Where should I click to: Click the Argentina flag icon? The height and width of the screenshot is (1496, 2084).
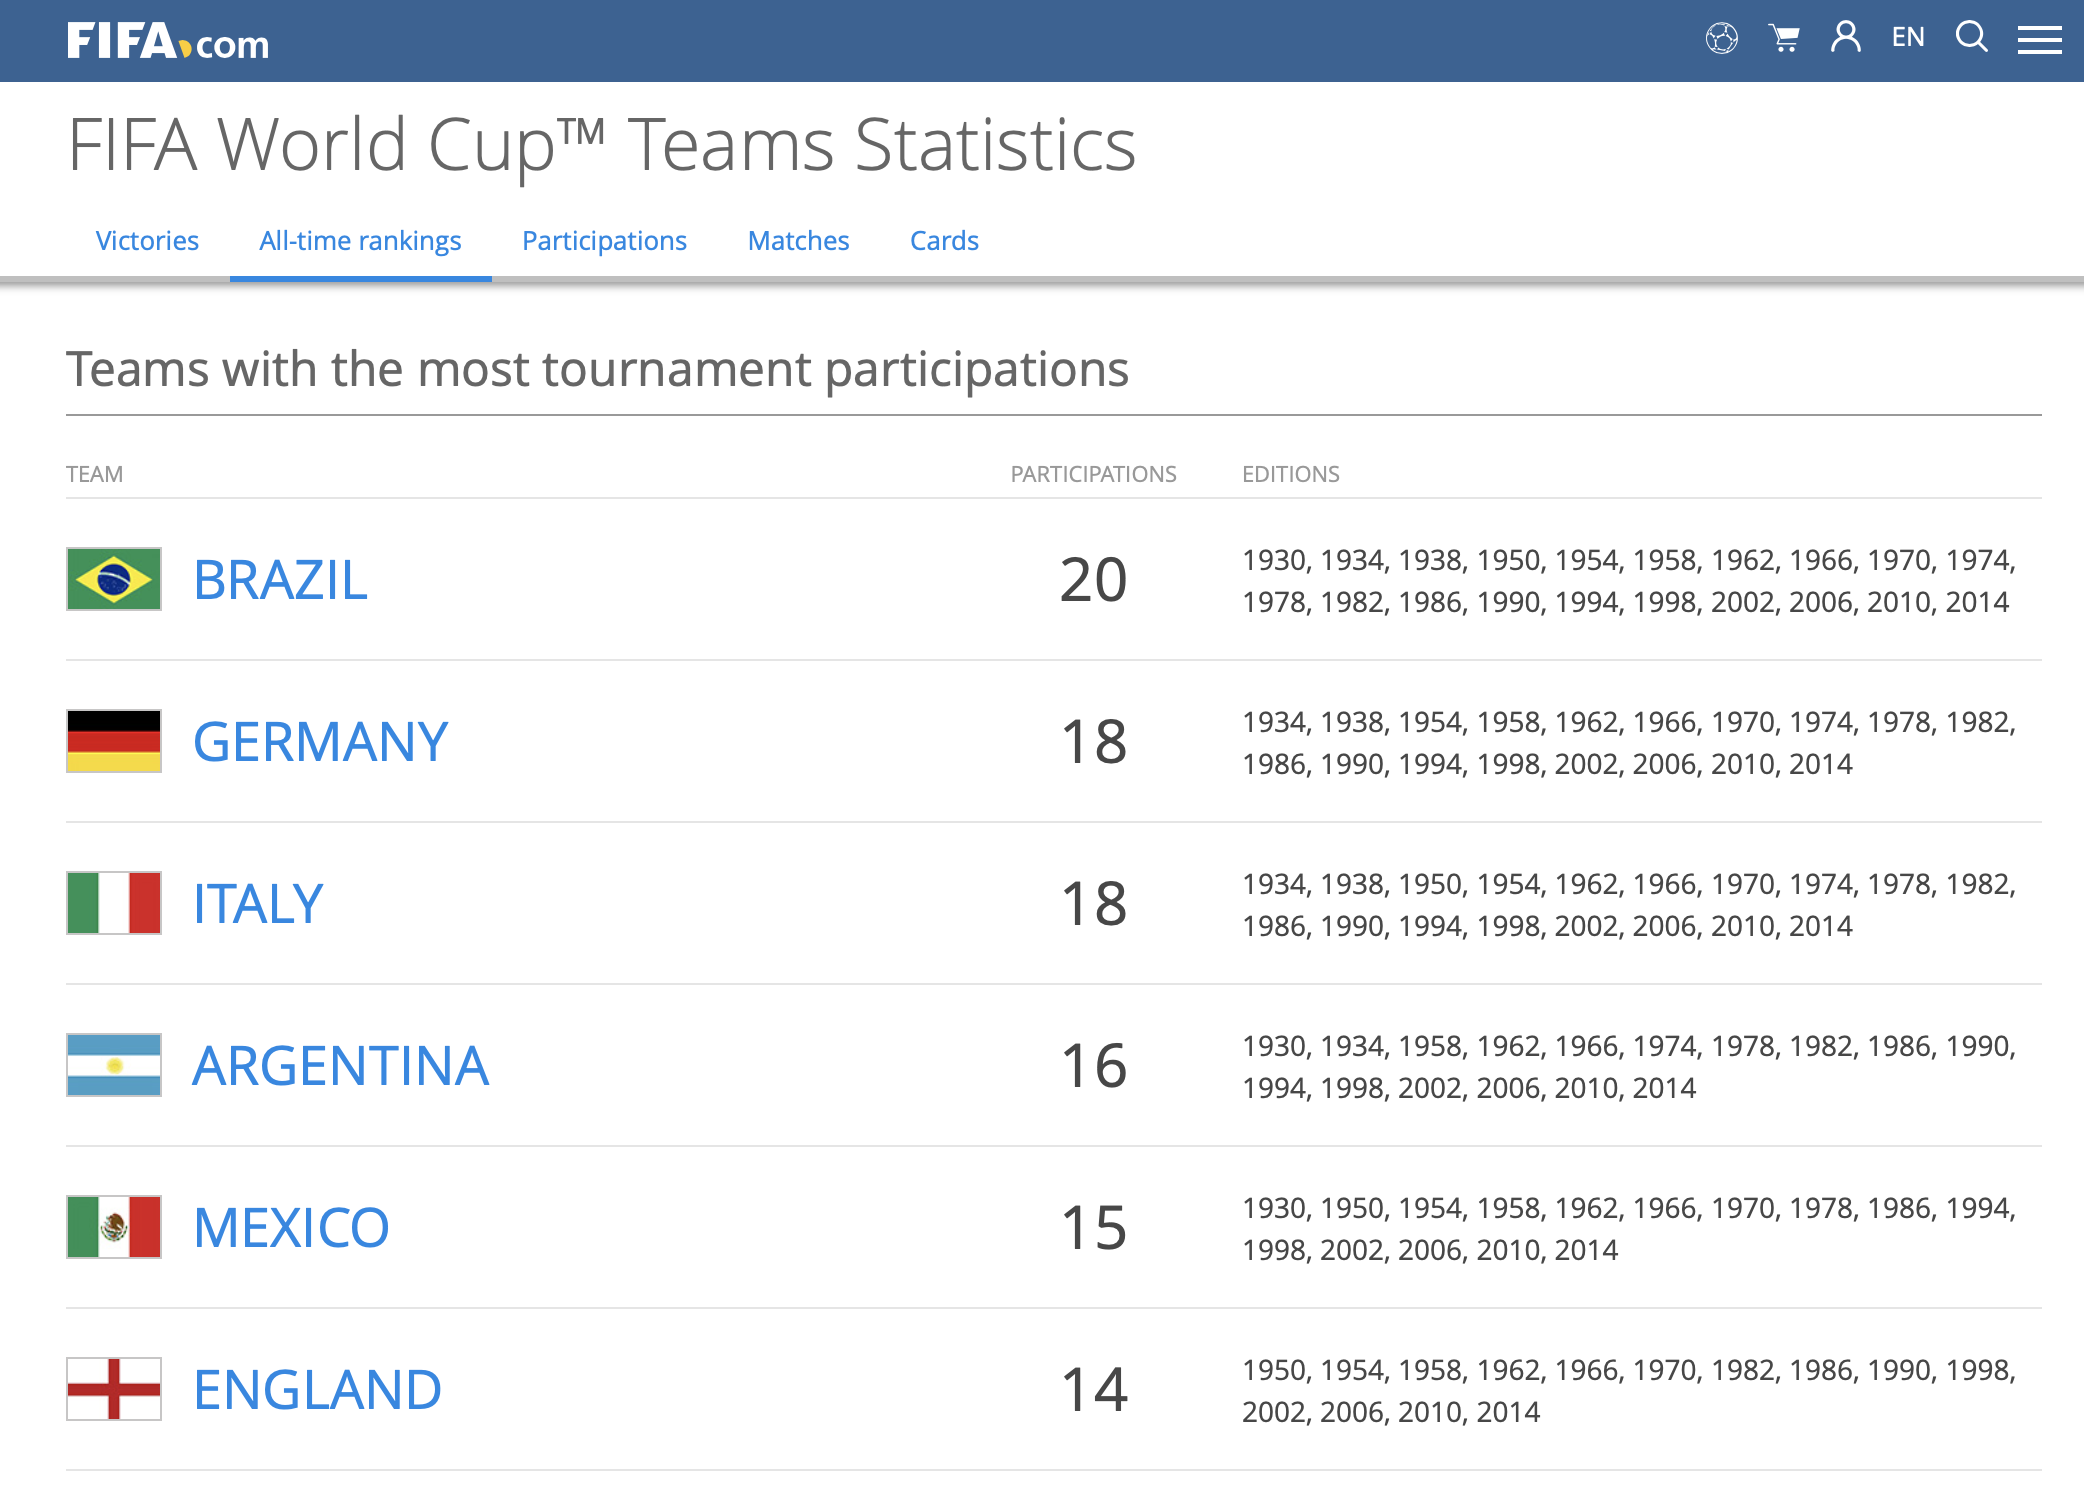click(114, 1065)
